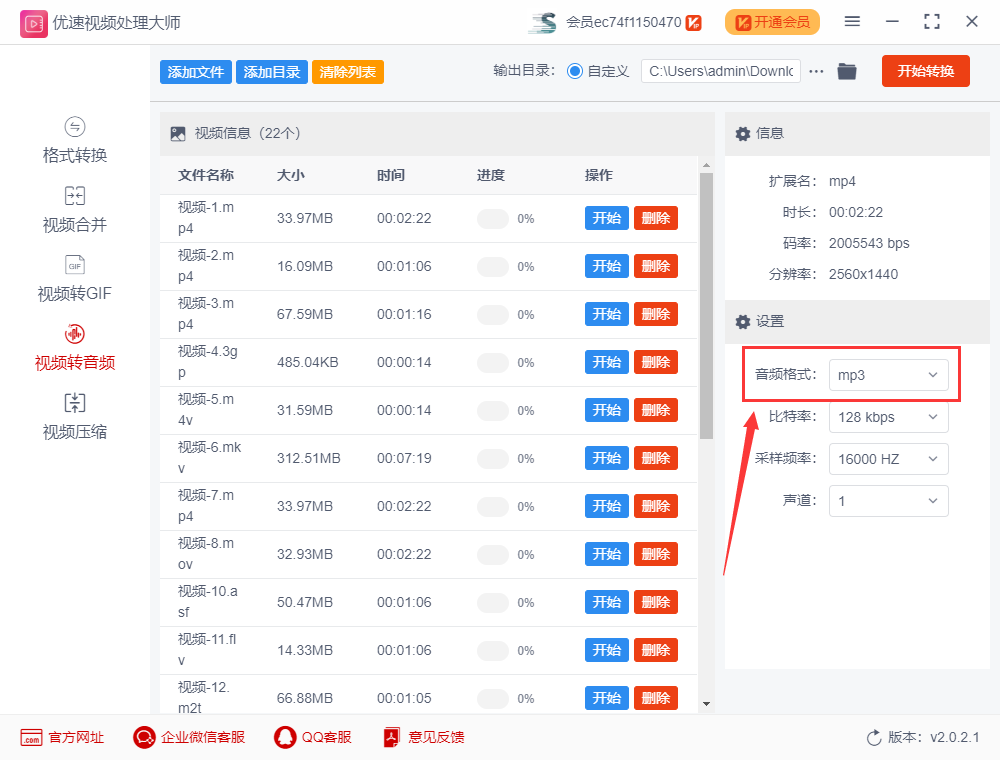Viewport: 1000px width, 760px height.
Task: Open the 音频格式 audio format dropdown
Action: (x=888, y=374)
